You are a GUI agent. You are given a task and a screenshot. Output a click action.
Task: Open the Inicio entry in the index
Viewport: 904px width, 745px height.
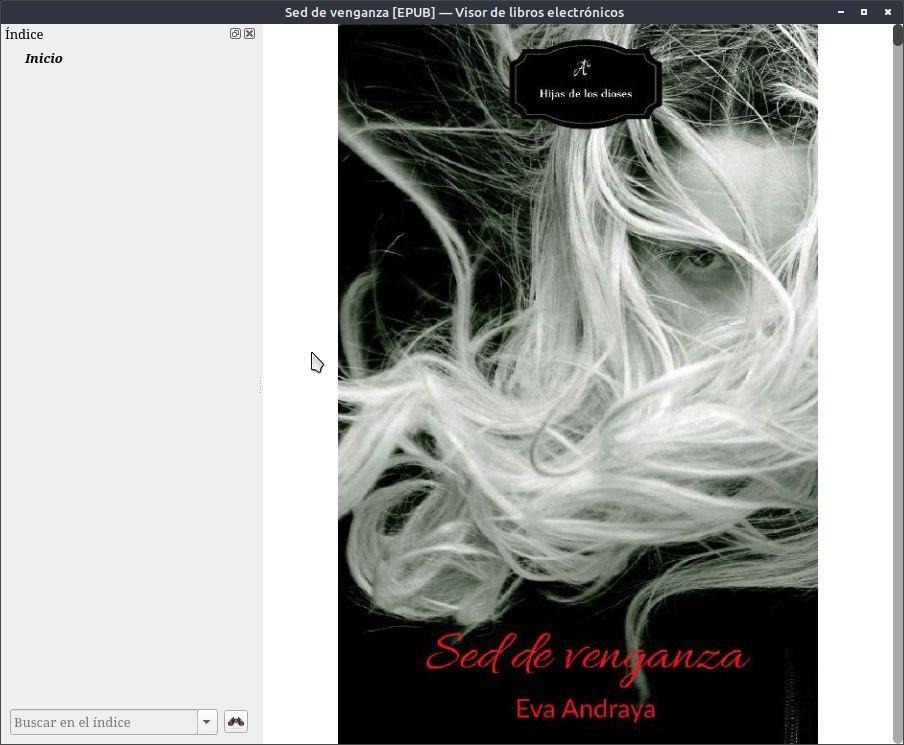pos(43,58)
